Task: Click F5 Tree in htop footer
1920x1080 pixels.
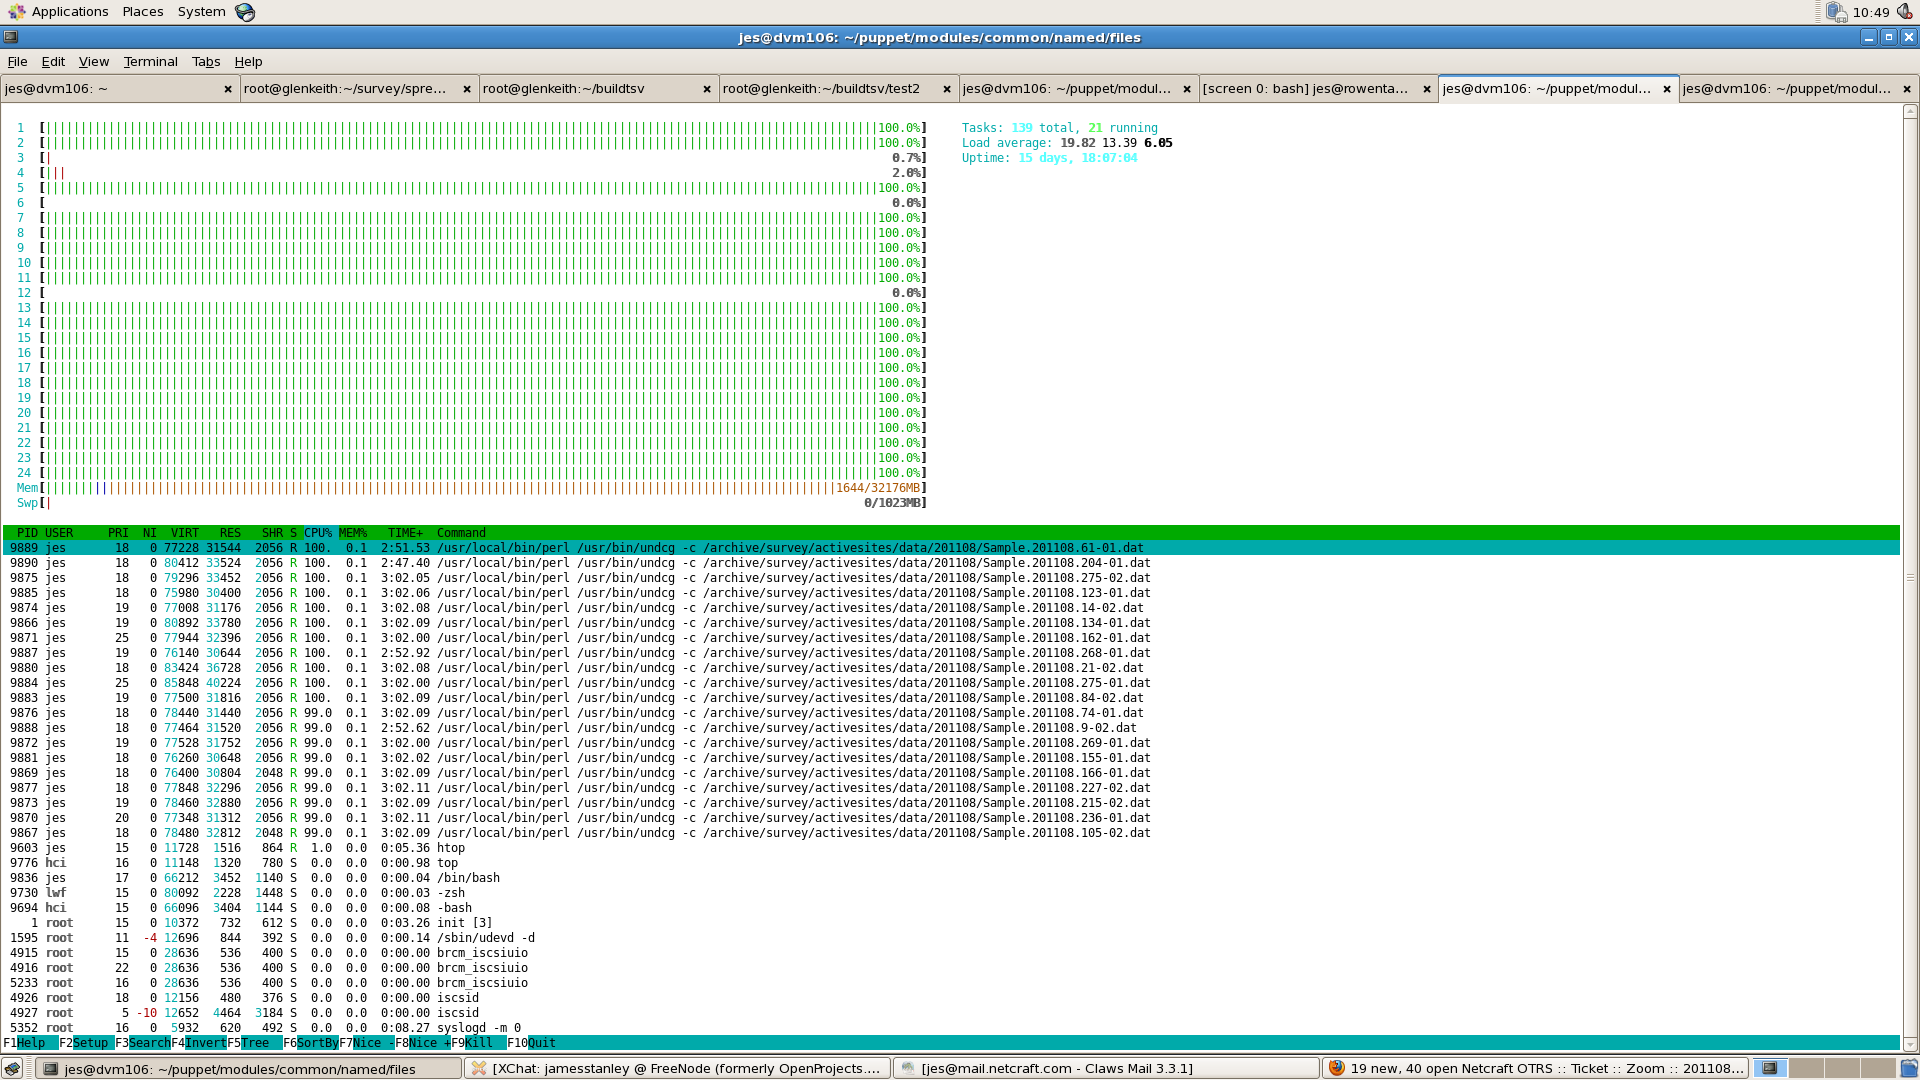Action: pos(255,1043)
